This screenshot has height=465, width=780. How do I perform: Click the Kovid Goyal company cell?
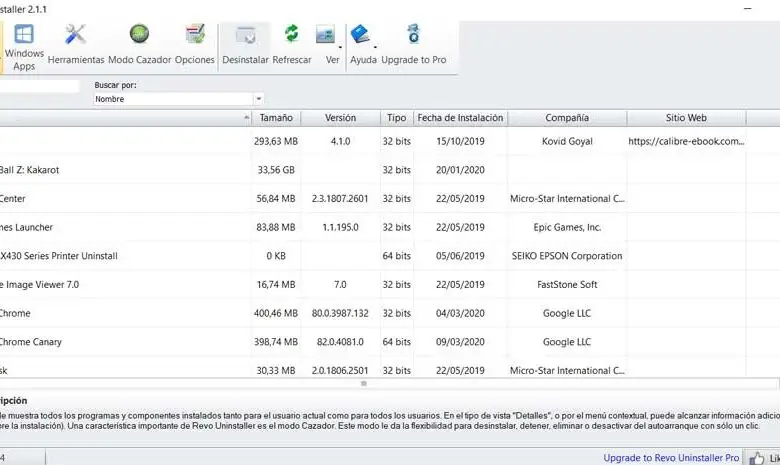(x=567, y=141)
